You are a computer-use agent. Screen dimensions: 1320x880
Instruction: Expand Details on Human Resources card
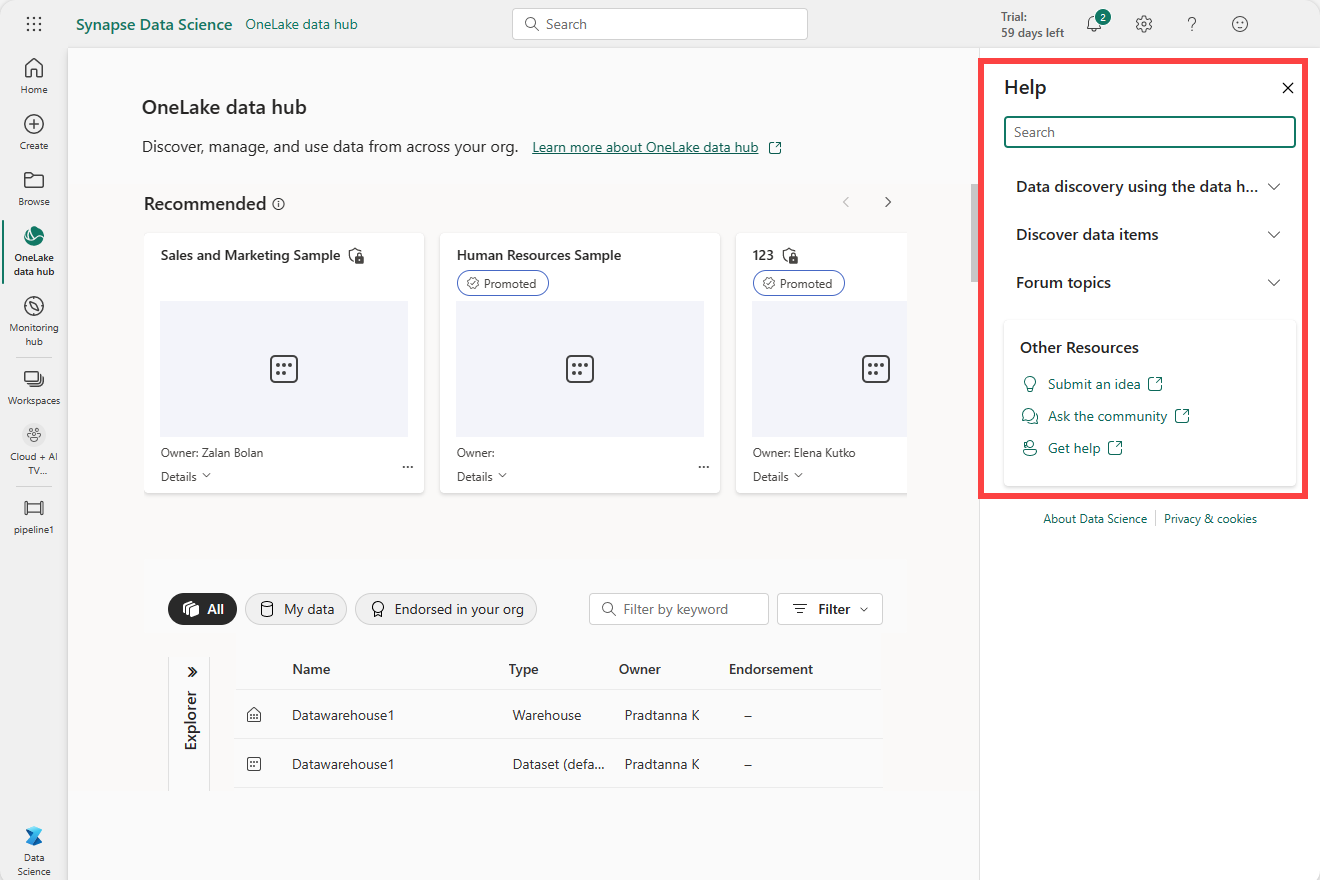482,477
